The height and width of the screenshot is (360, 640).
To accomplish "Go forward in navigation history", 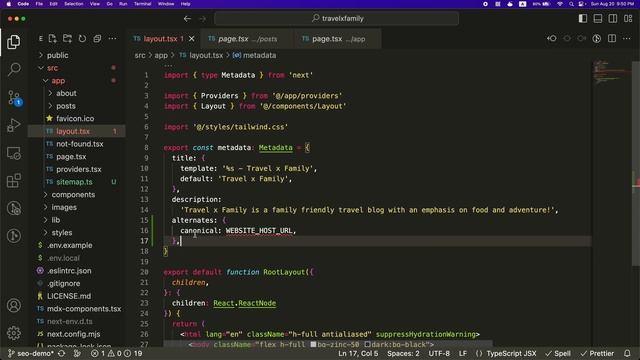I will click(202, 19).
